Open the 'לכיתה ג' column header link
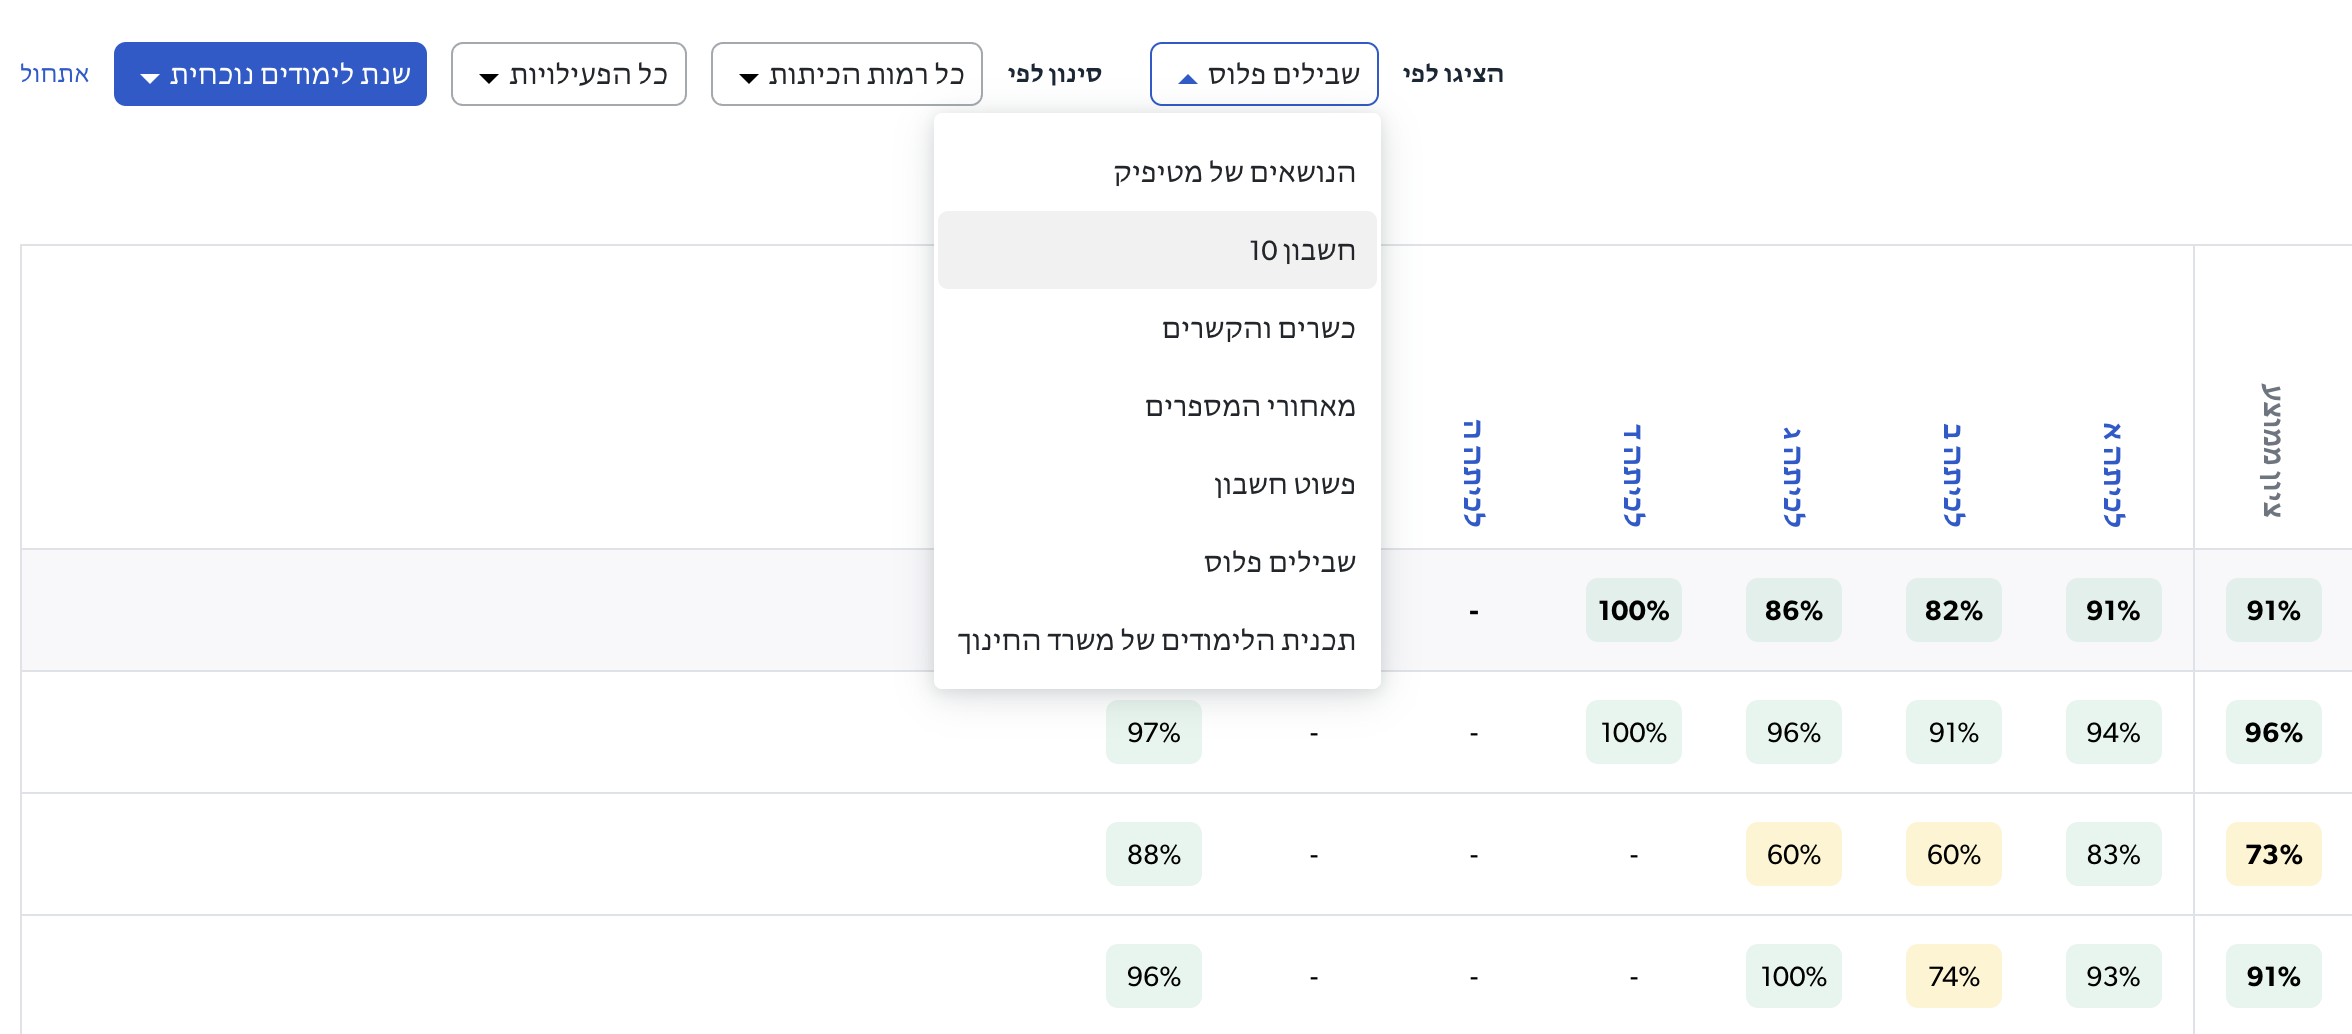 (x=1792, y=474)
